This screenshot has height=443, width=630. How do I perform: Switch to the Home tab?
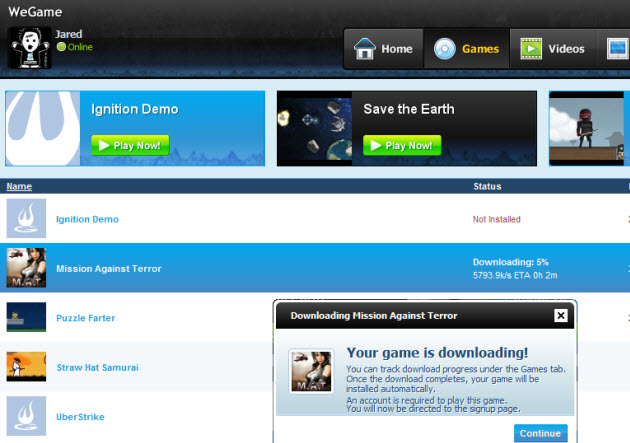[383, 49]
